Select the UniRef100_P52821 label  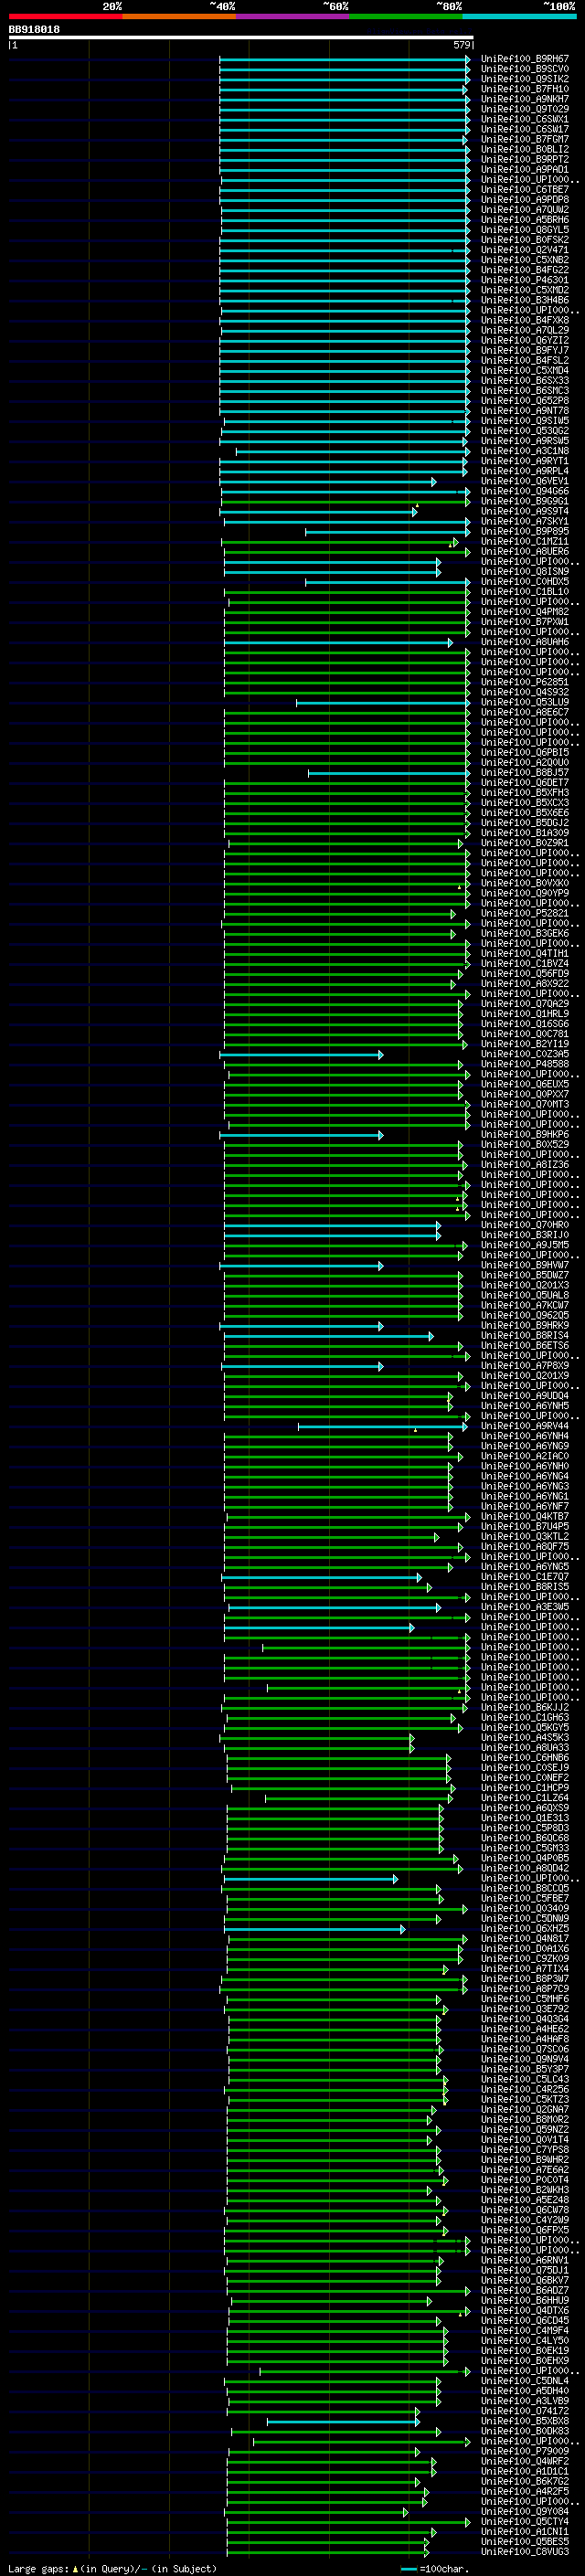525,913
